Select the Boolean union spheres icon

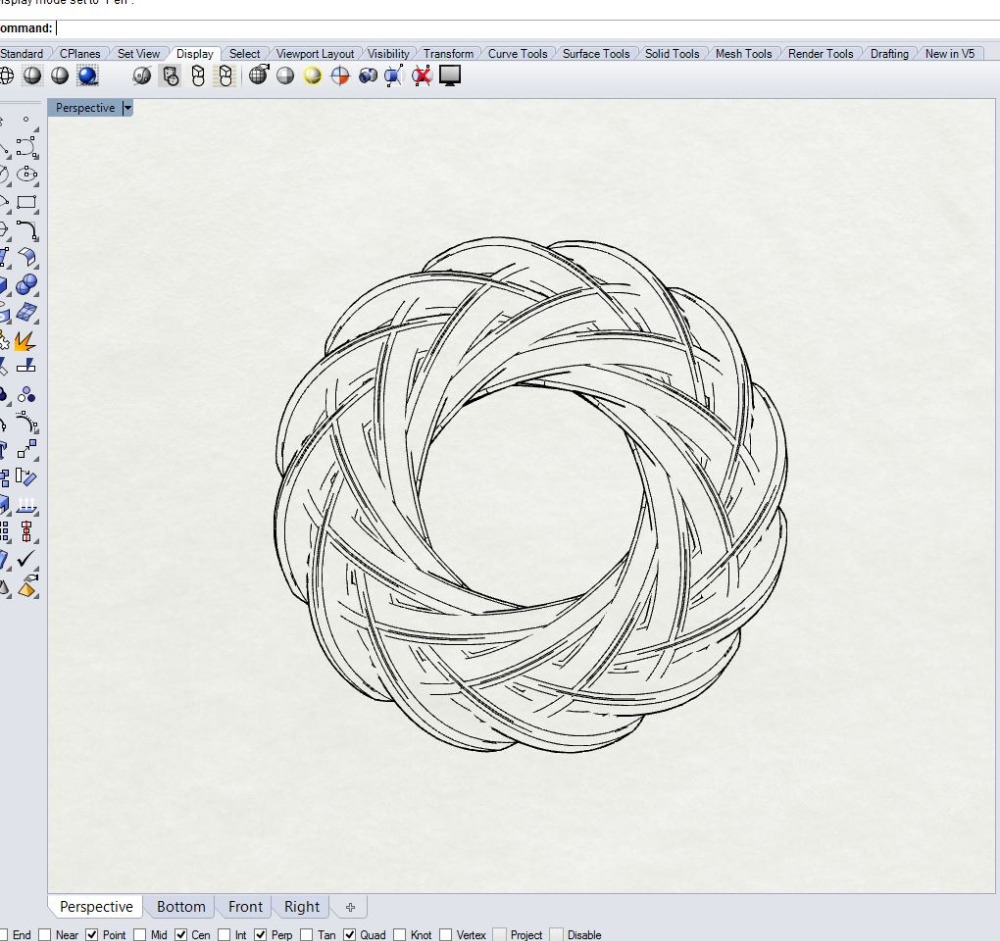coord(27,285)
